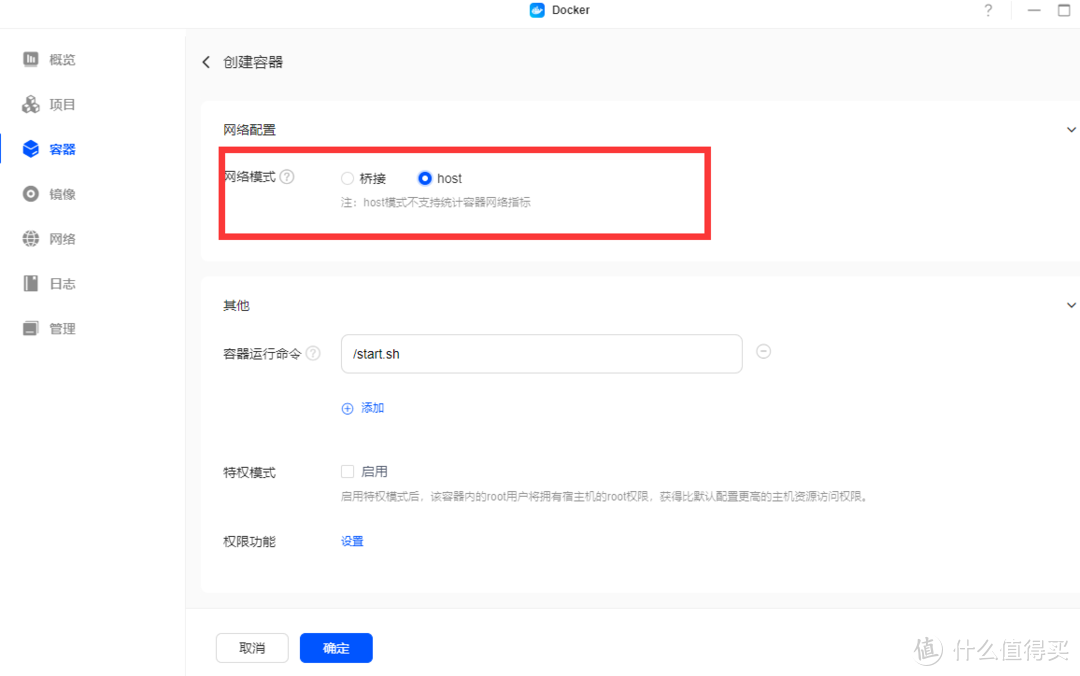This screenshot has width=1080, height=676.
Task: Select the 桥接 bridge network mode
Action: click(x=348, y=179)
